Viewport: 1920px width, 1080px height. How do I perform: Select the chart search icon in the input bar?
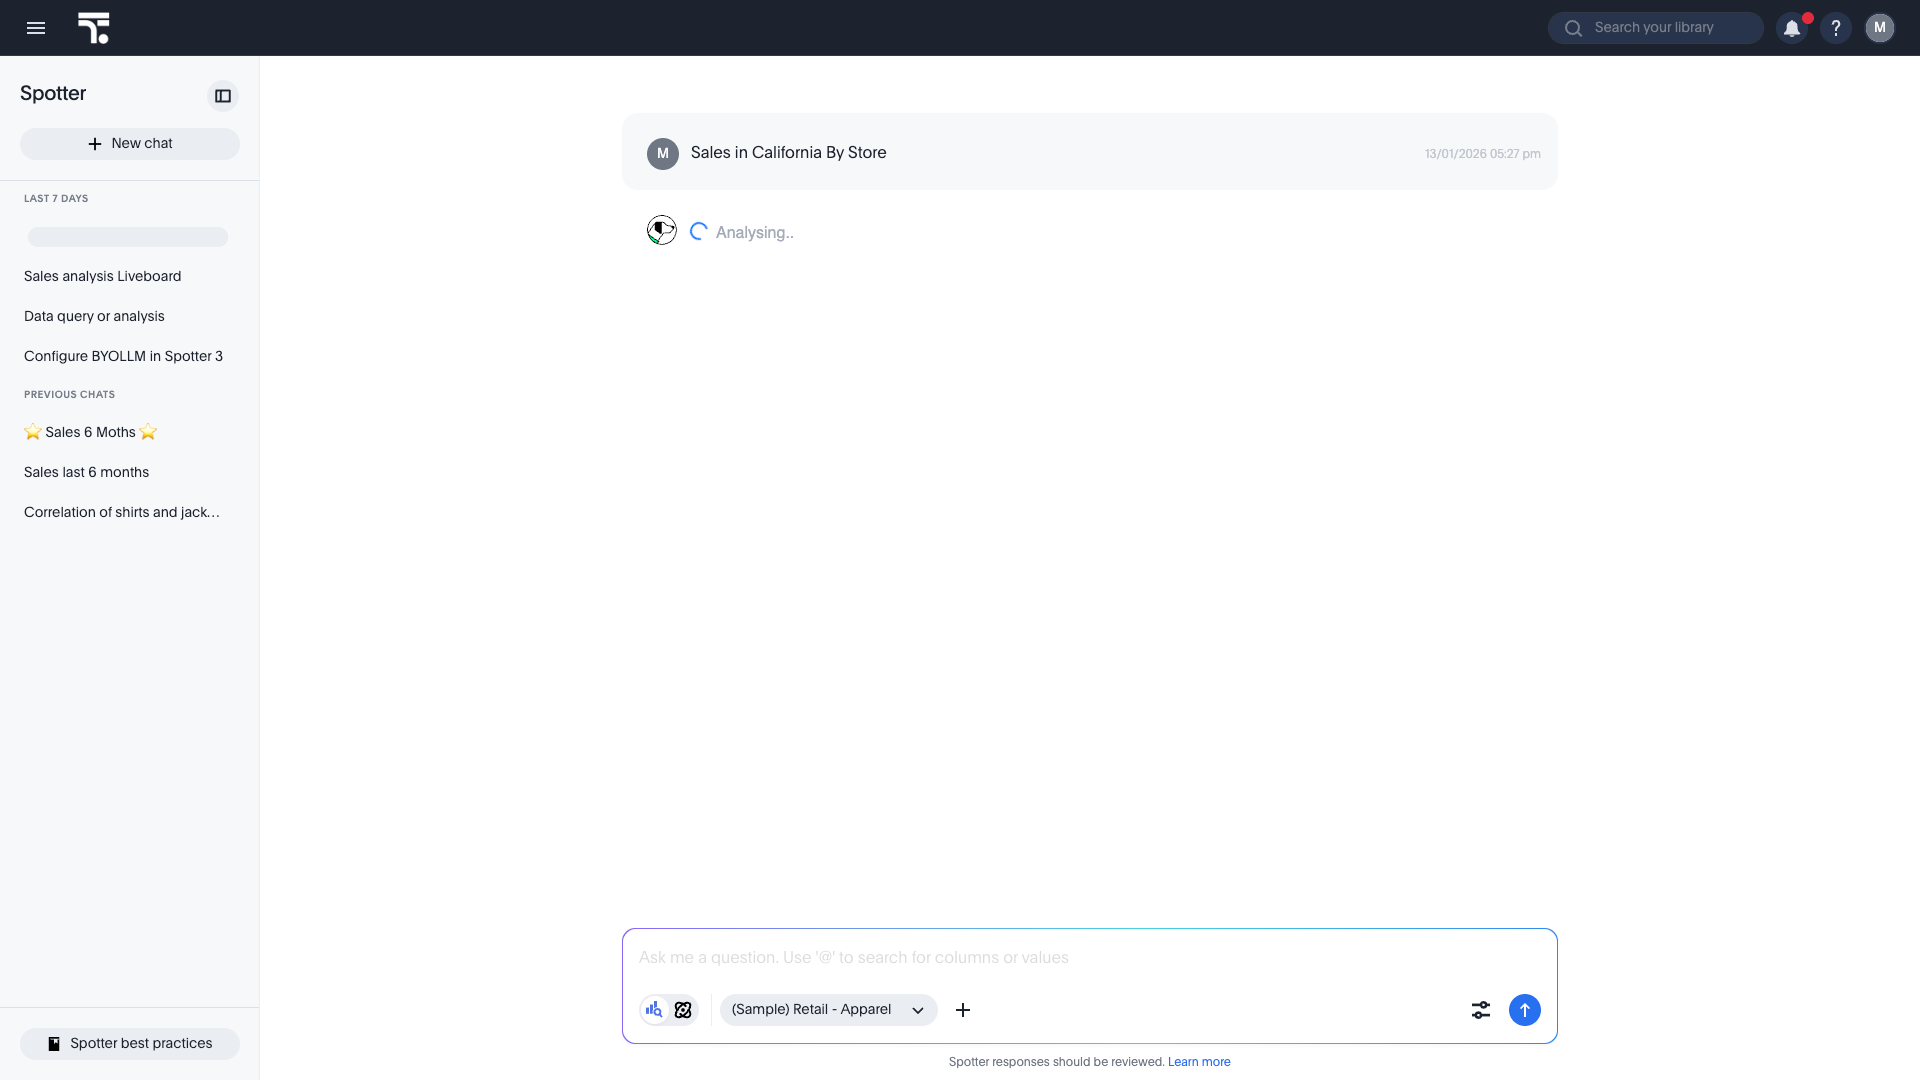tap(655, 1010)
